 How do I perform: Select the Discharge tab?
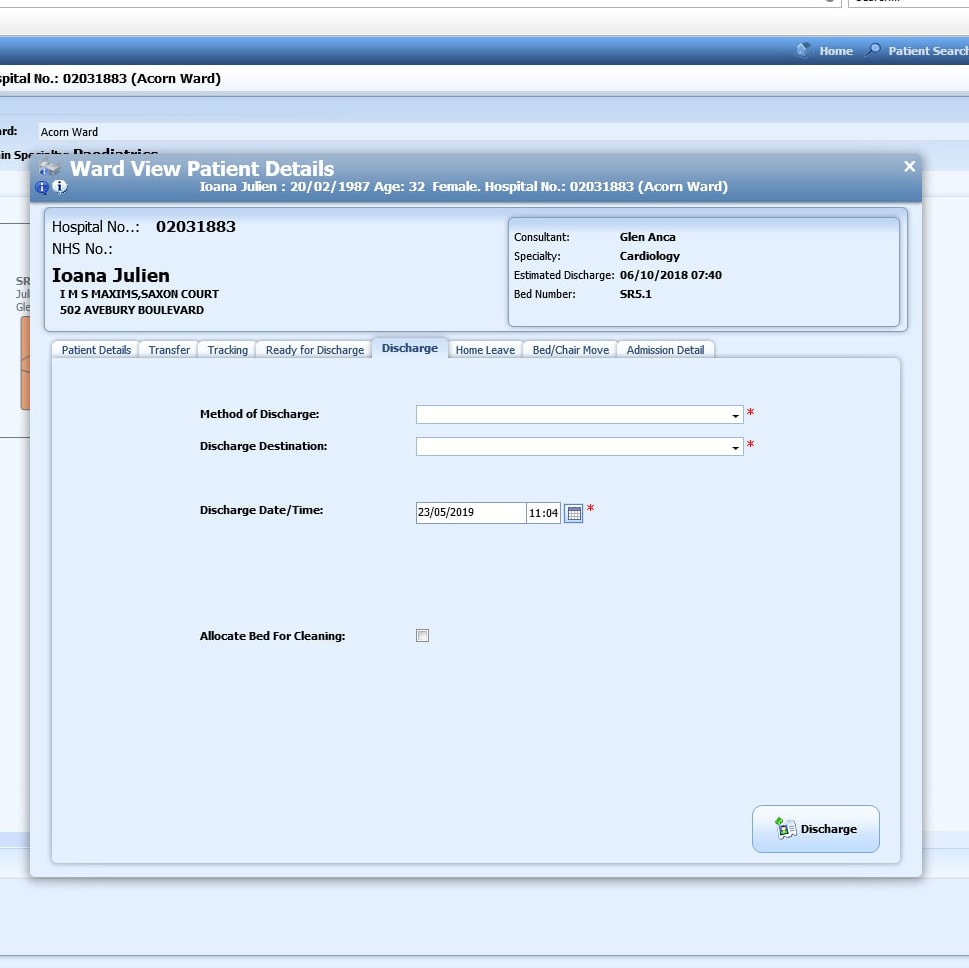click(x=410, y=348)
